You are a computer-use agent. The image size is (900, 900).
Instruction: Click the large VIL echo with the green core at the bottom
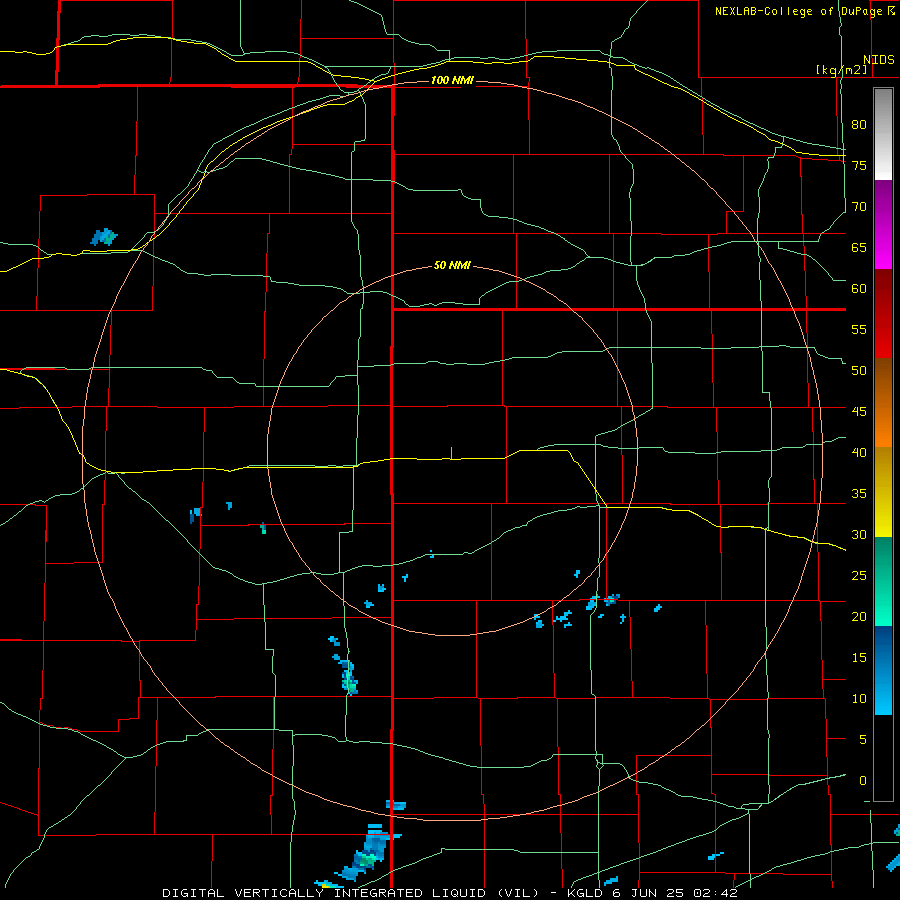(x=367, y=852)
